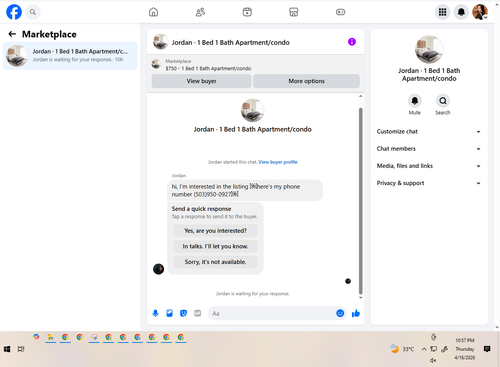Send a thumbs-up like
Image resolution: width=500 pixels, height=367 pixels.
click(356, 313)
